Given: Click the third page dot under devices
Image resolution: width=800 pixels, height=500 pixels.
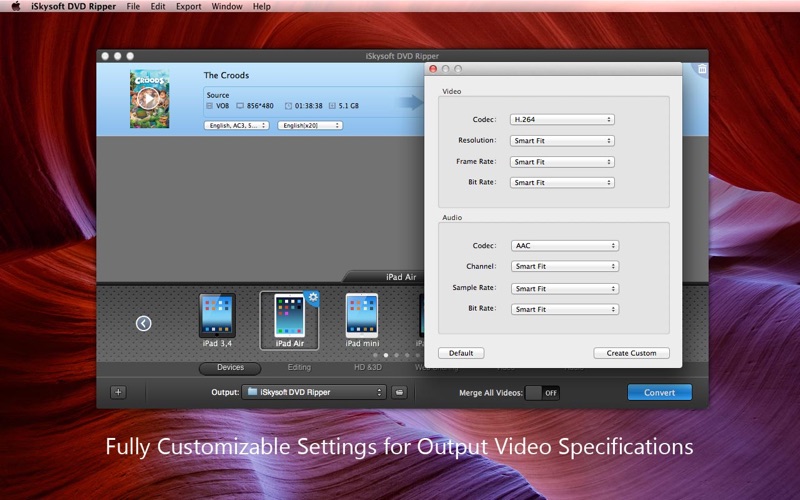Looking at the screenshot, I should (396, 355).
